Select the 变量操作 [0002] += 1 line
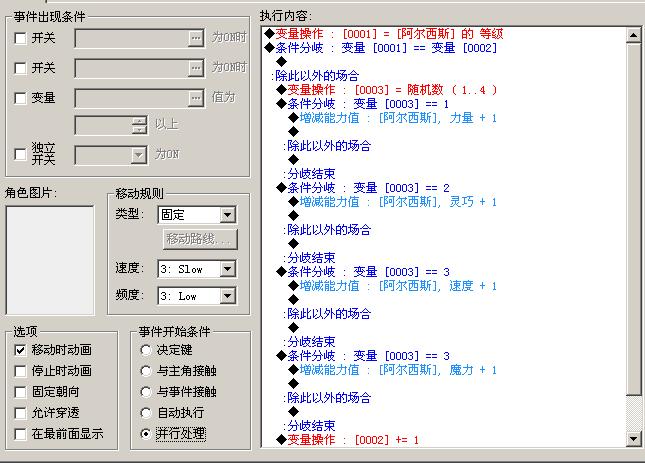Screen dimensions: 645x463 348,440
